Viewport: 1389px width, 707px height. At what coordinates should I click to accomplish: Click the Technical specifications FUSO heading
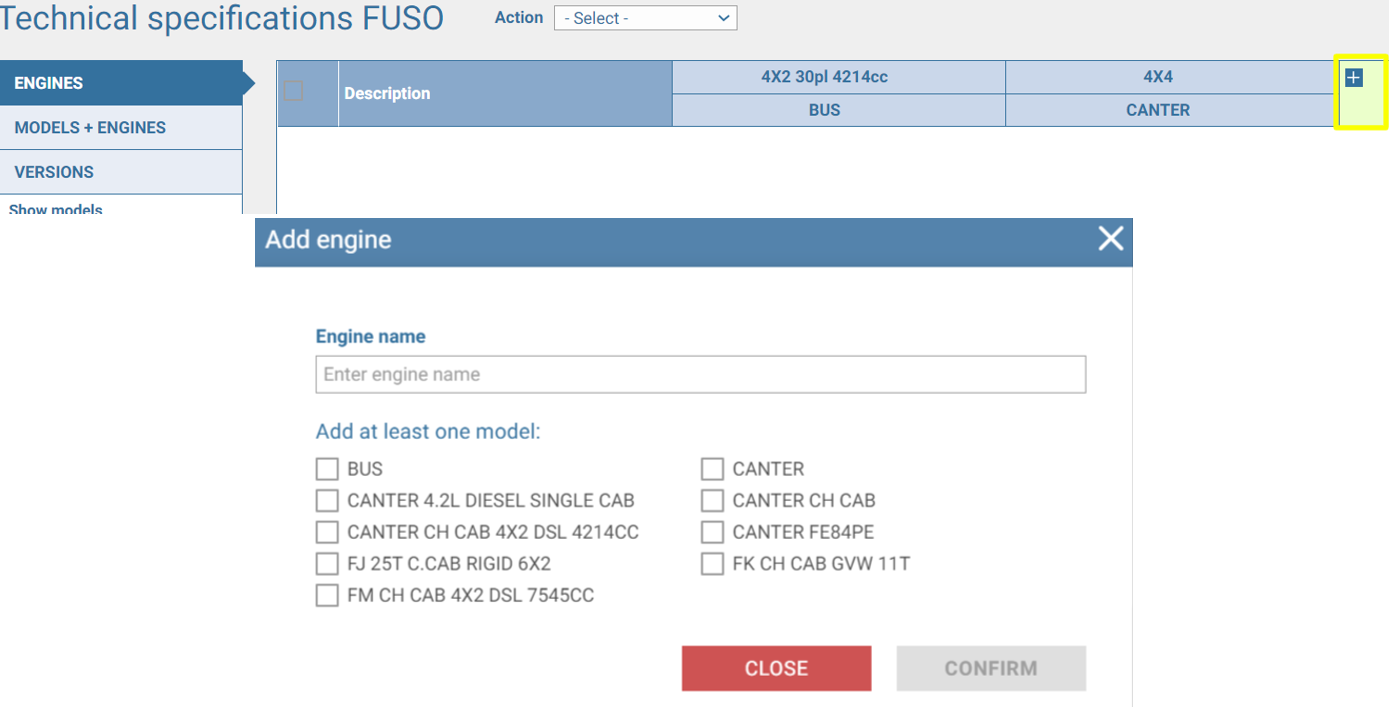coord(222,18)
